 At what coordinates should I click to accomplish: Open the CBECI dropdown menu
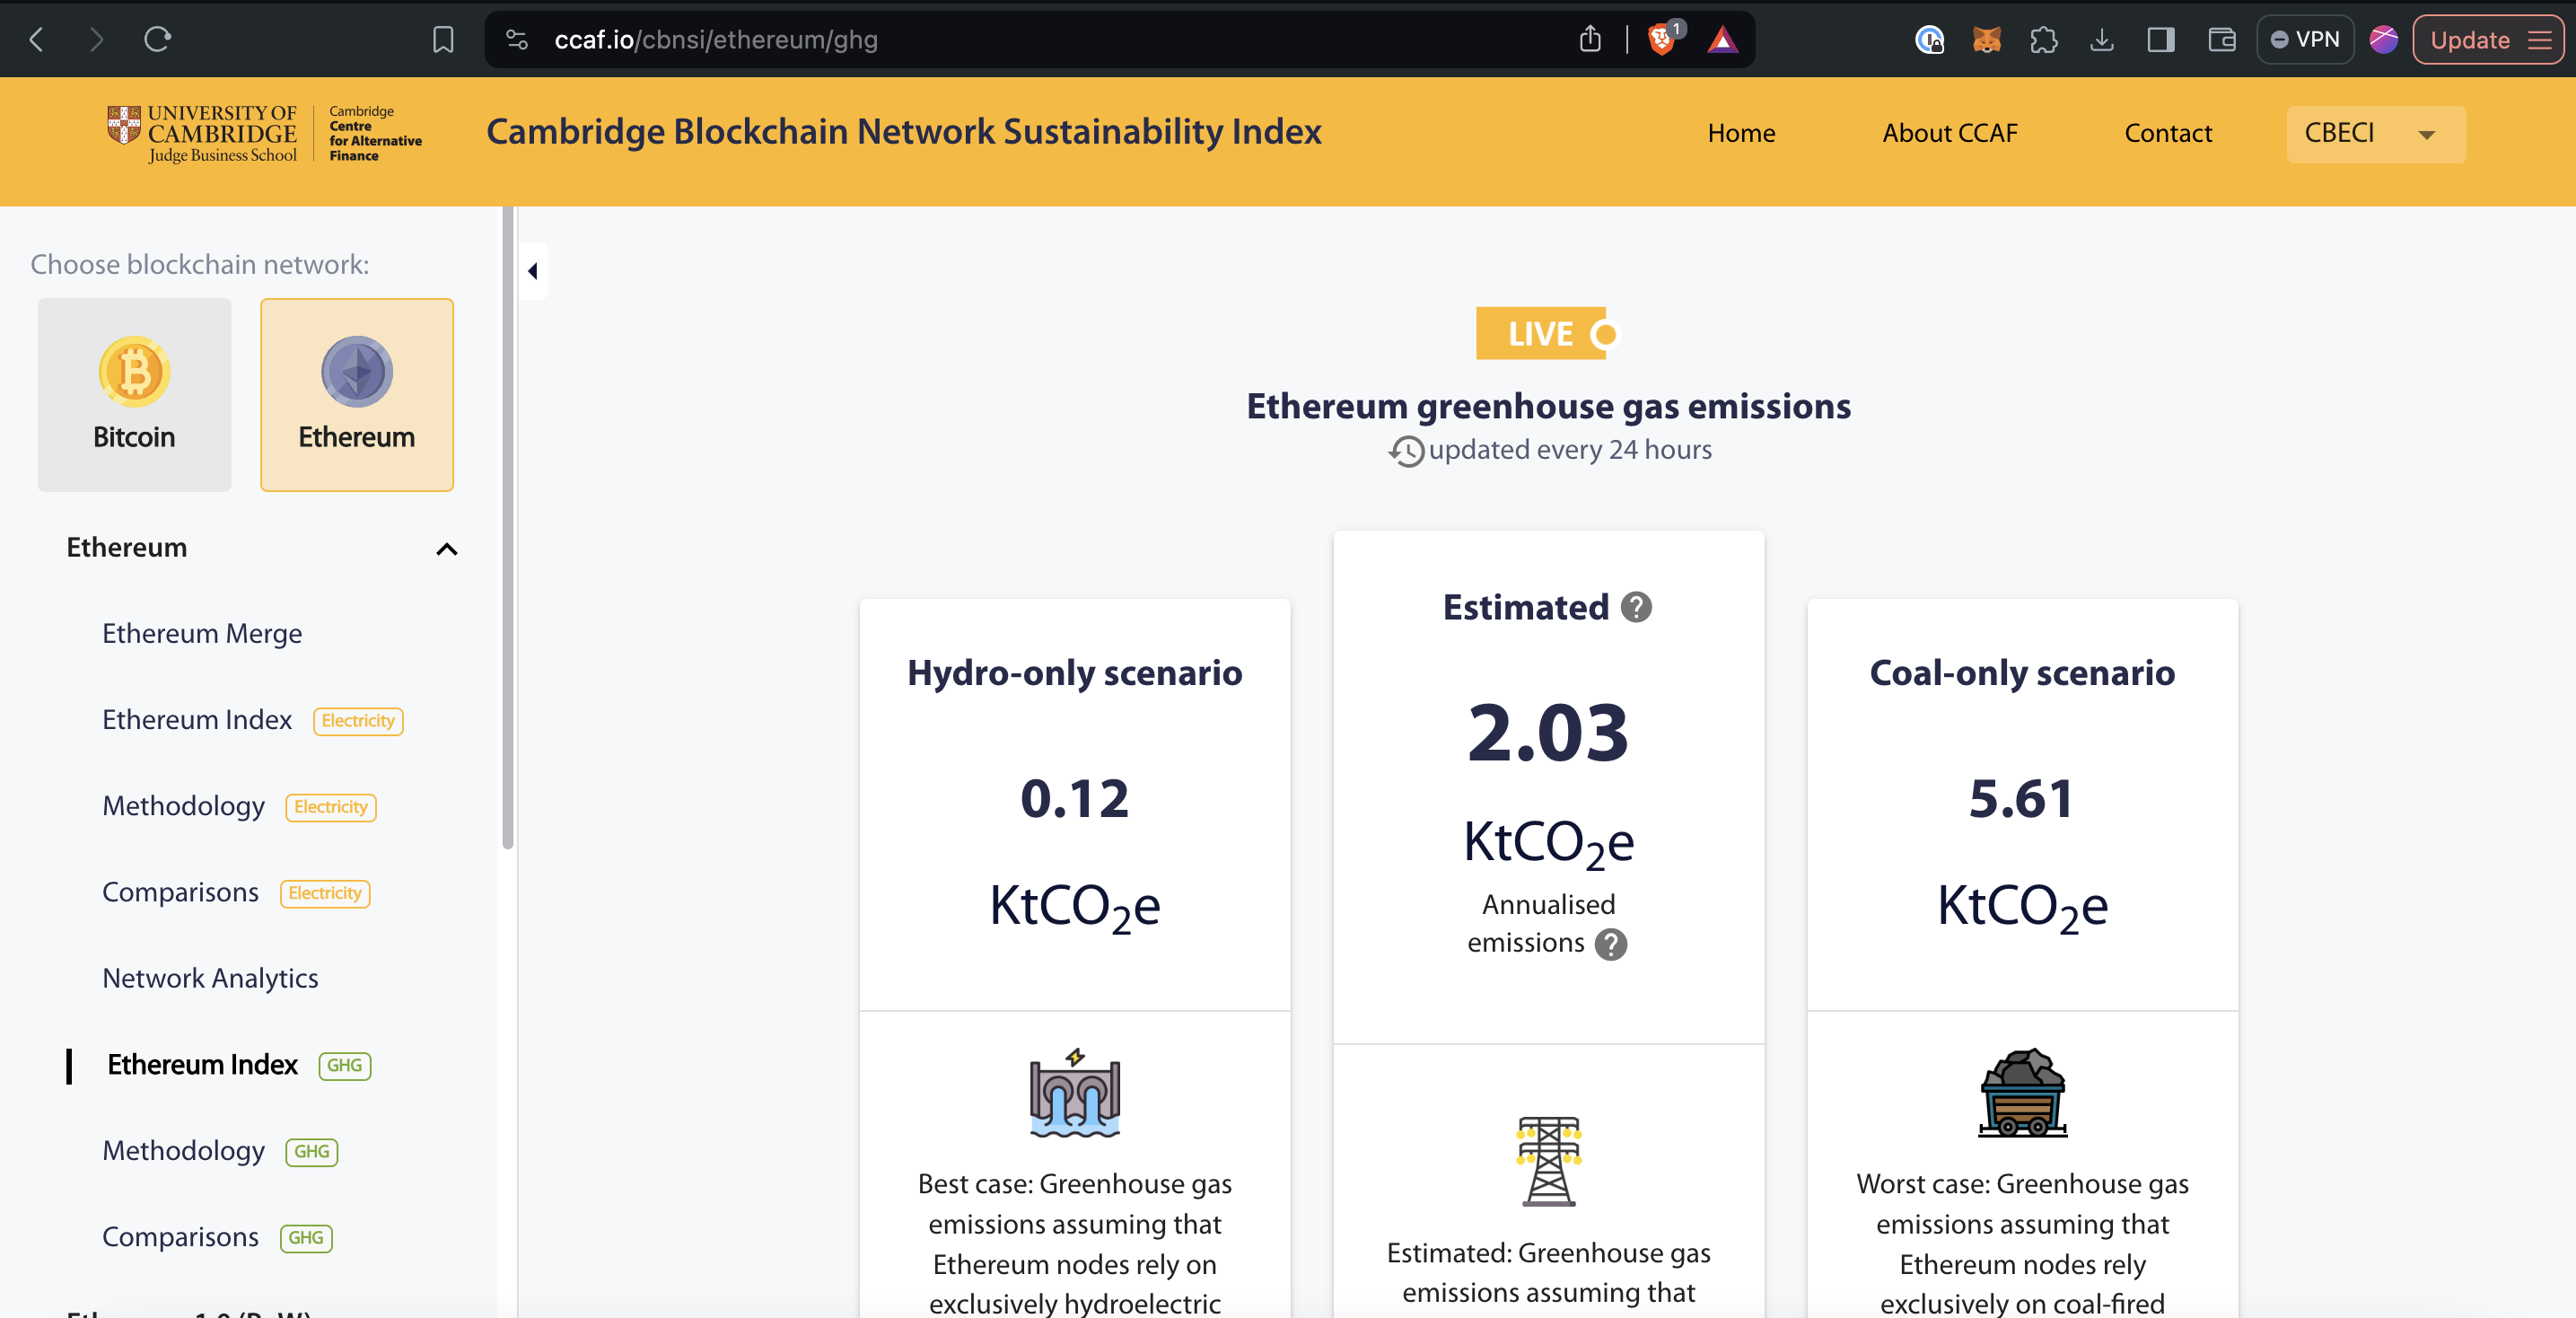(2375, 133)
